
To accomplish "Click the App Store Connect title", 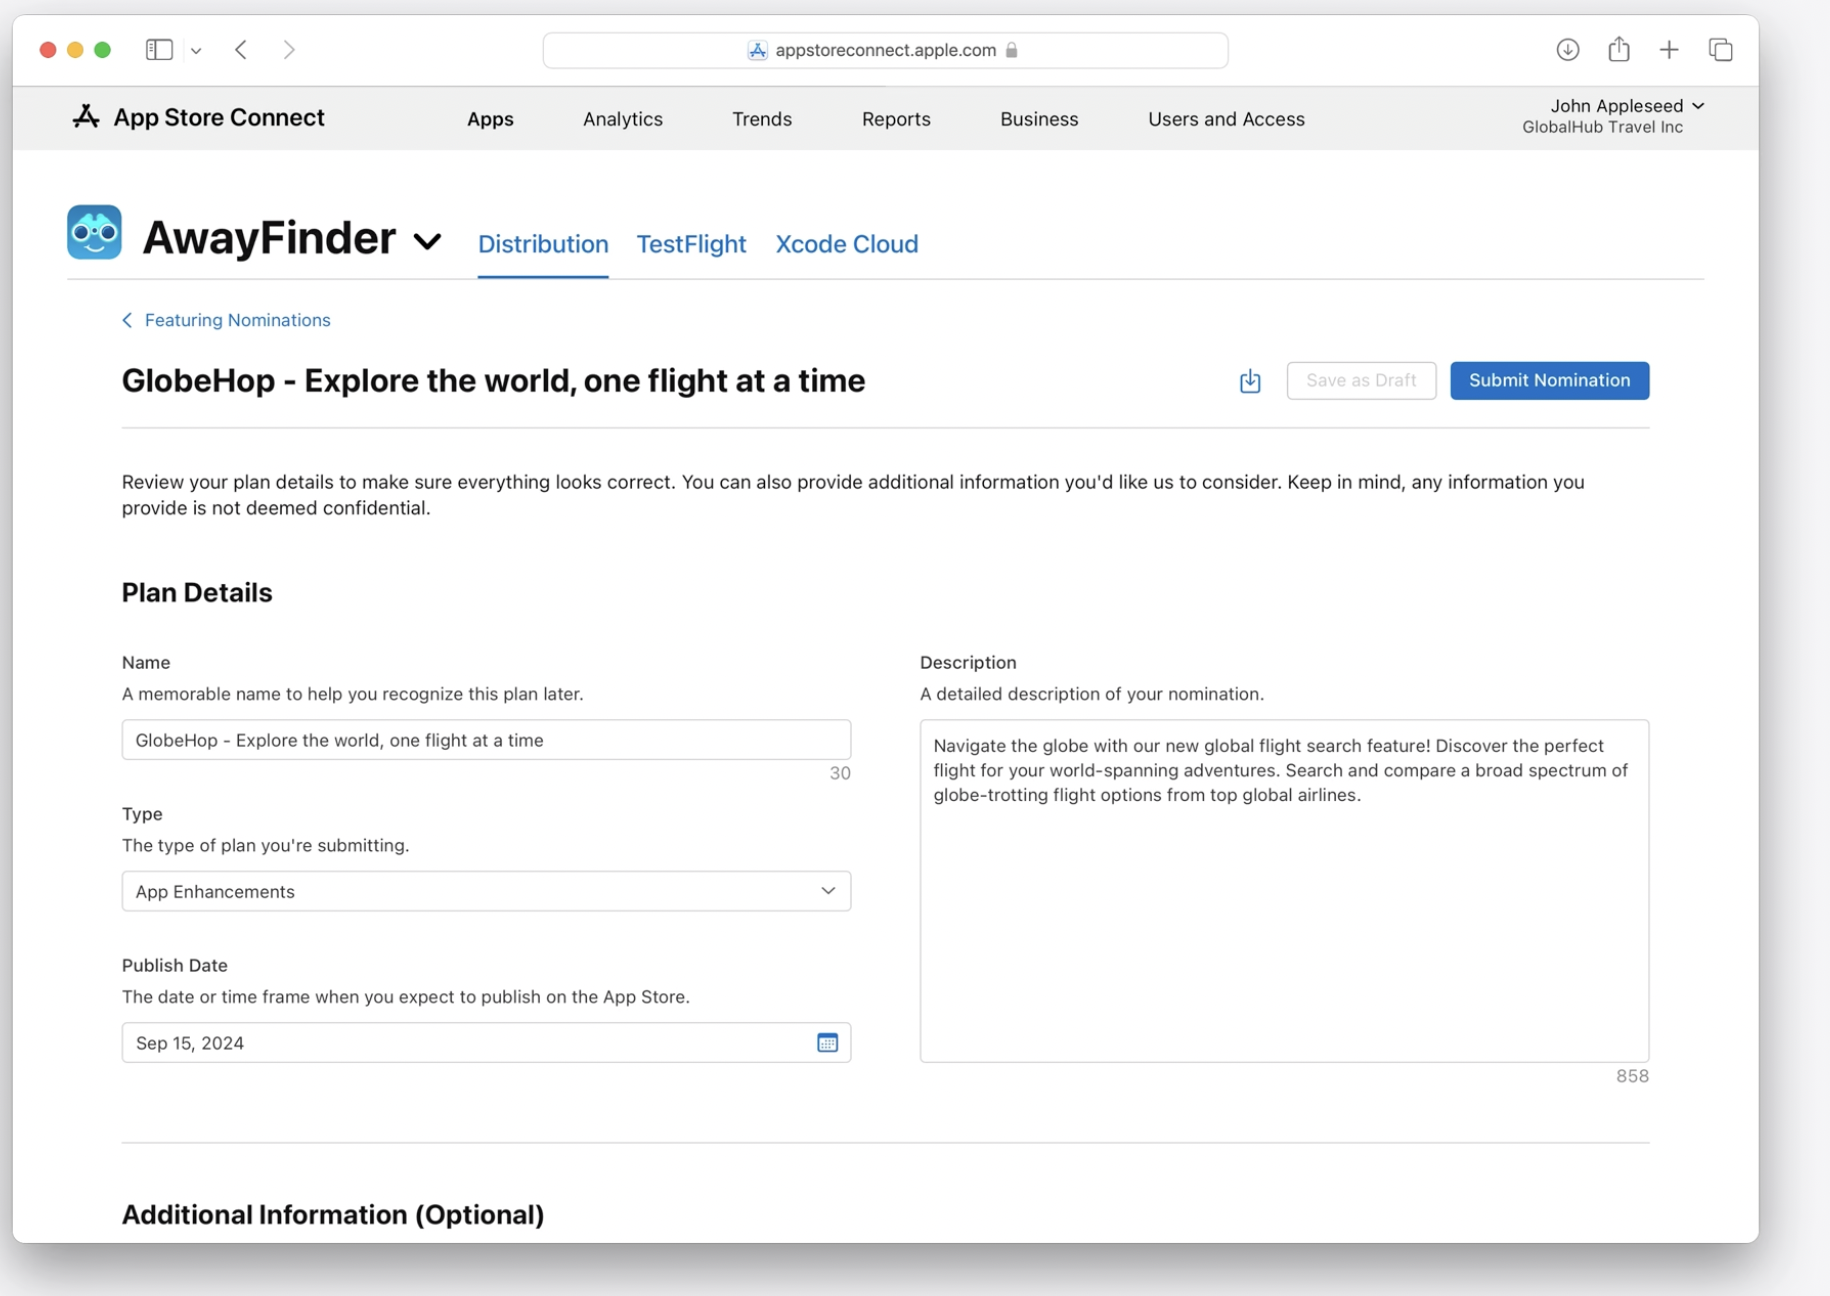I will click(219, 117).
